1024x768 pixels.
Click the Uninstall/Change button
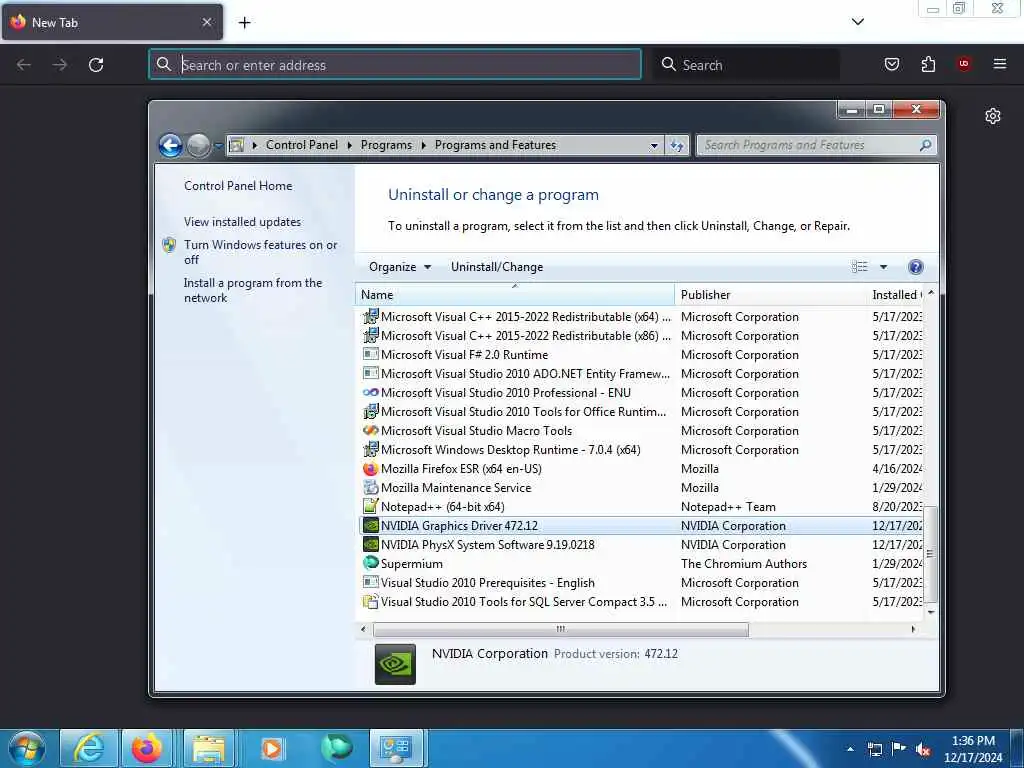(497, 266)
